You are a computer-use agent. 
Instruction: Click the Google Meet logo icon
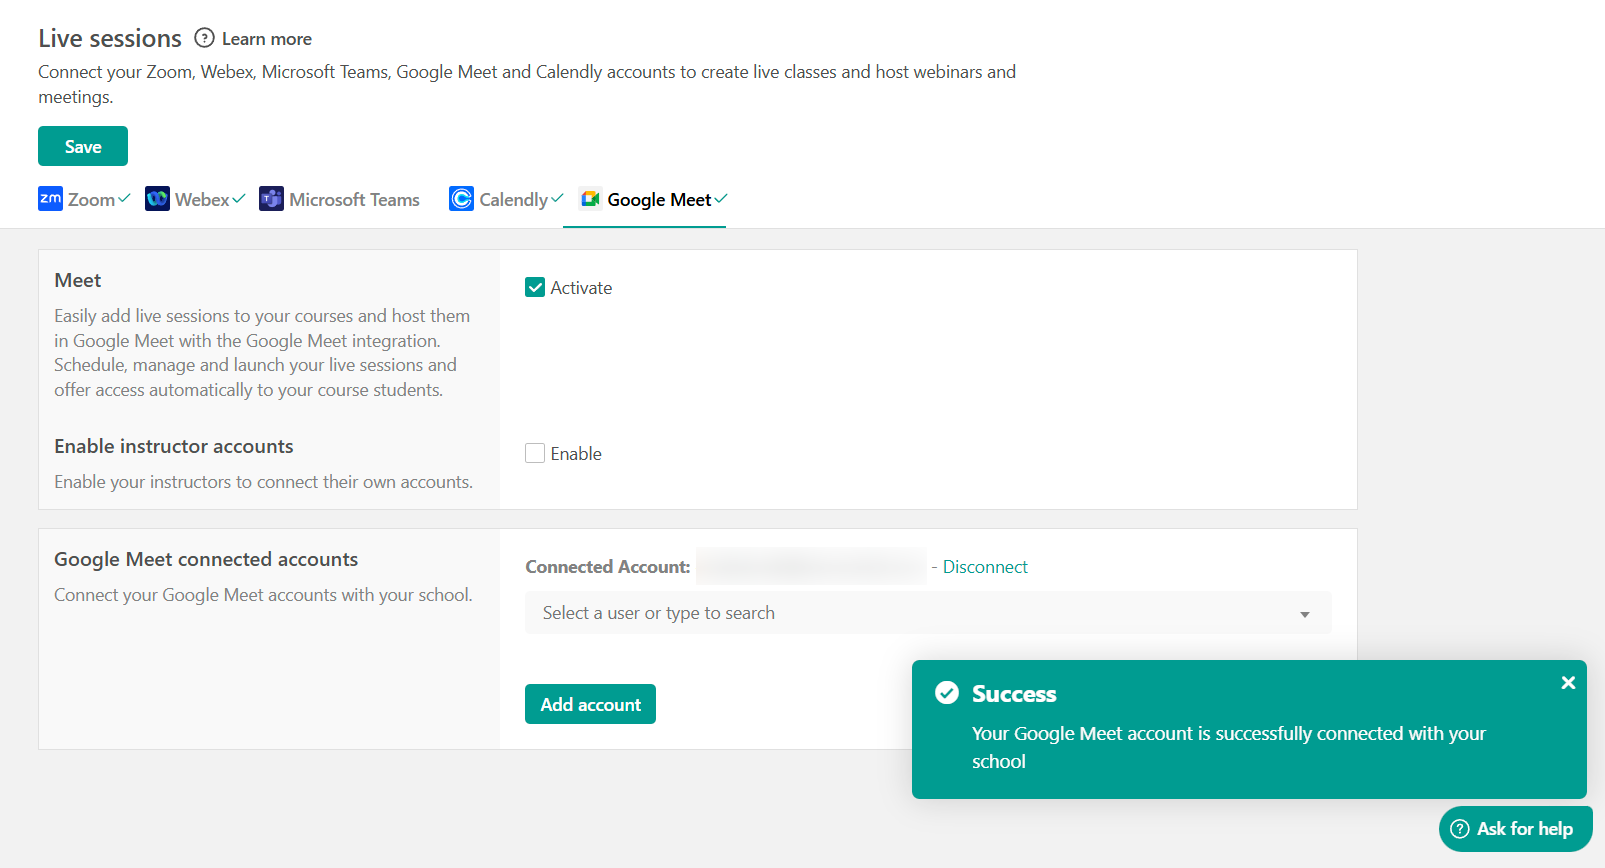pos(590,198)
